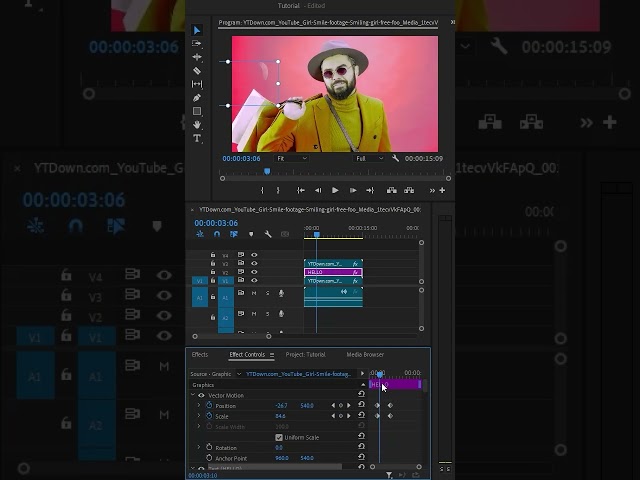
Task: Select the Selection tool arrow
Action: [x=197, y=30]
